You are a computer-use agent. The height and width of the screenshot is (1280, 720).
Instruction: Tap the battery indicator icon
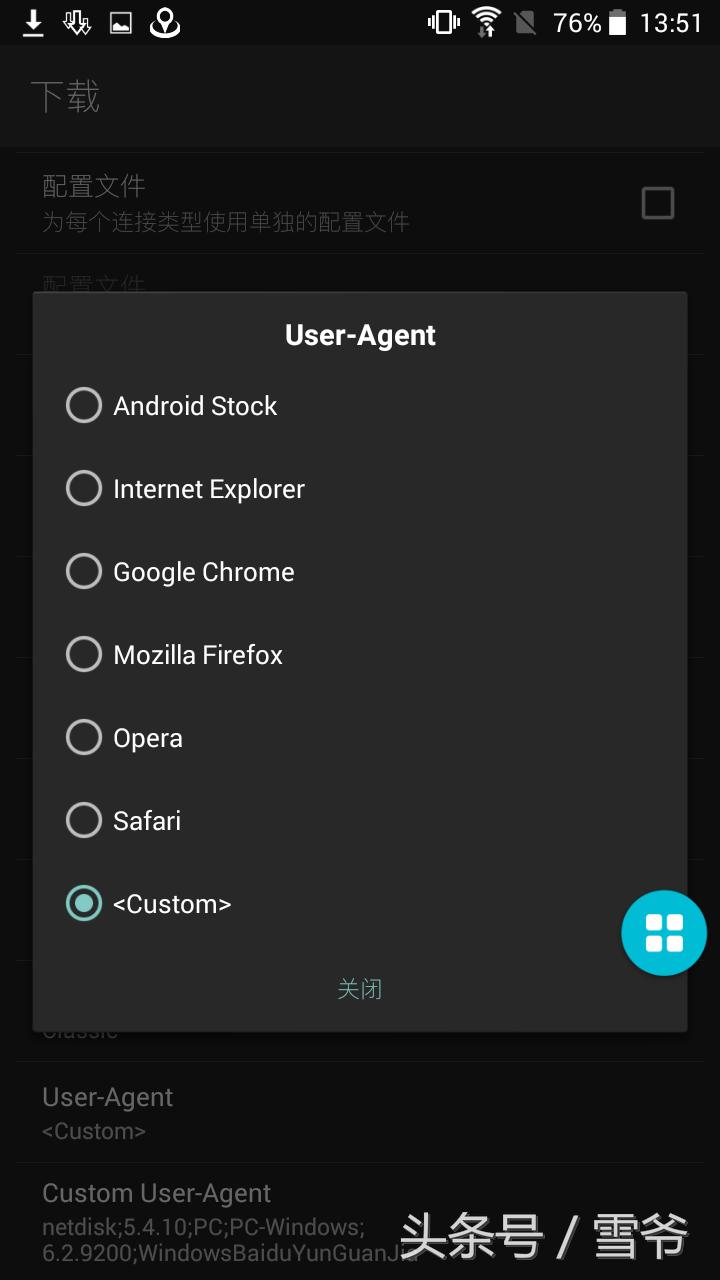pyautogui.click(x=618, y=23)
